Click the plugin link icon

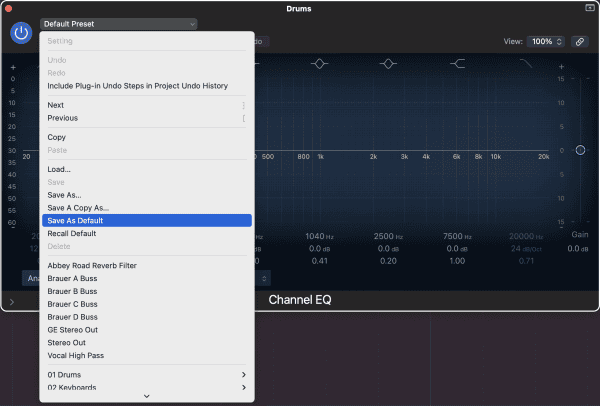click(580, 41)
